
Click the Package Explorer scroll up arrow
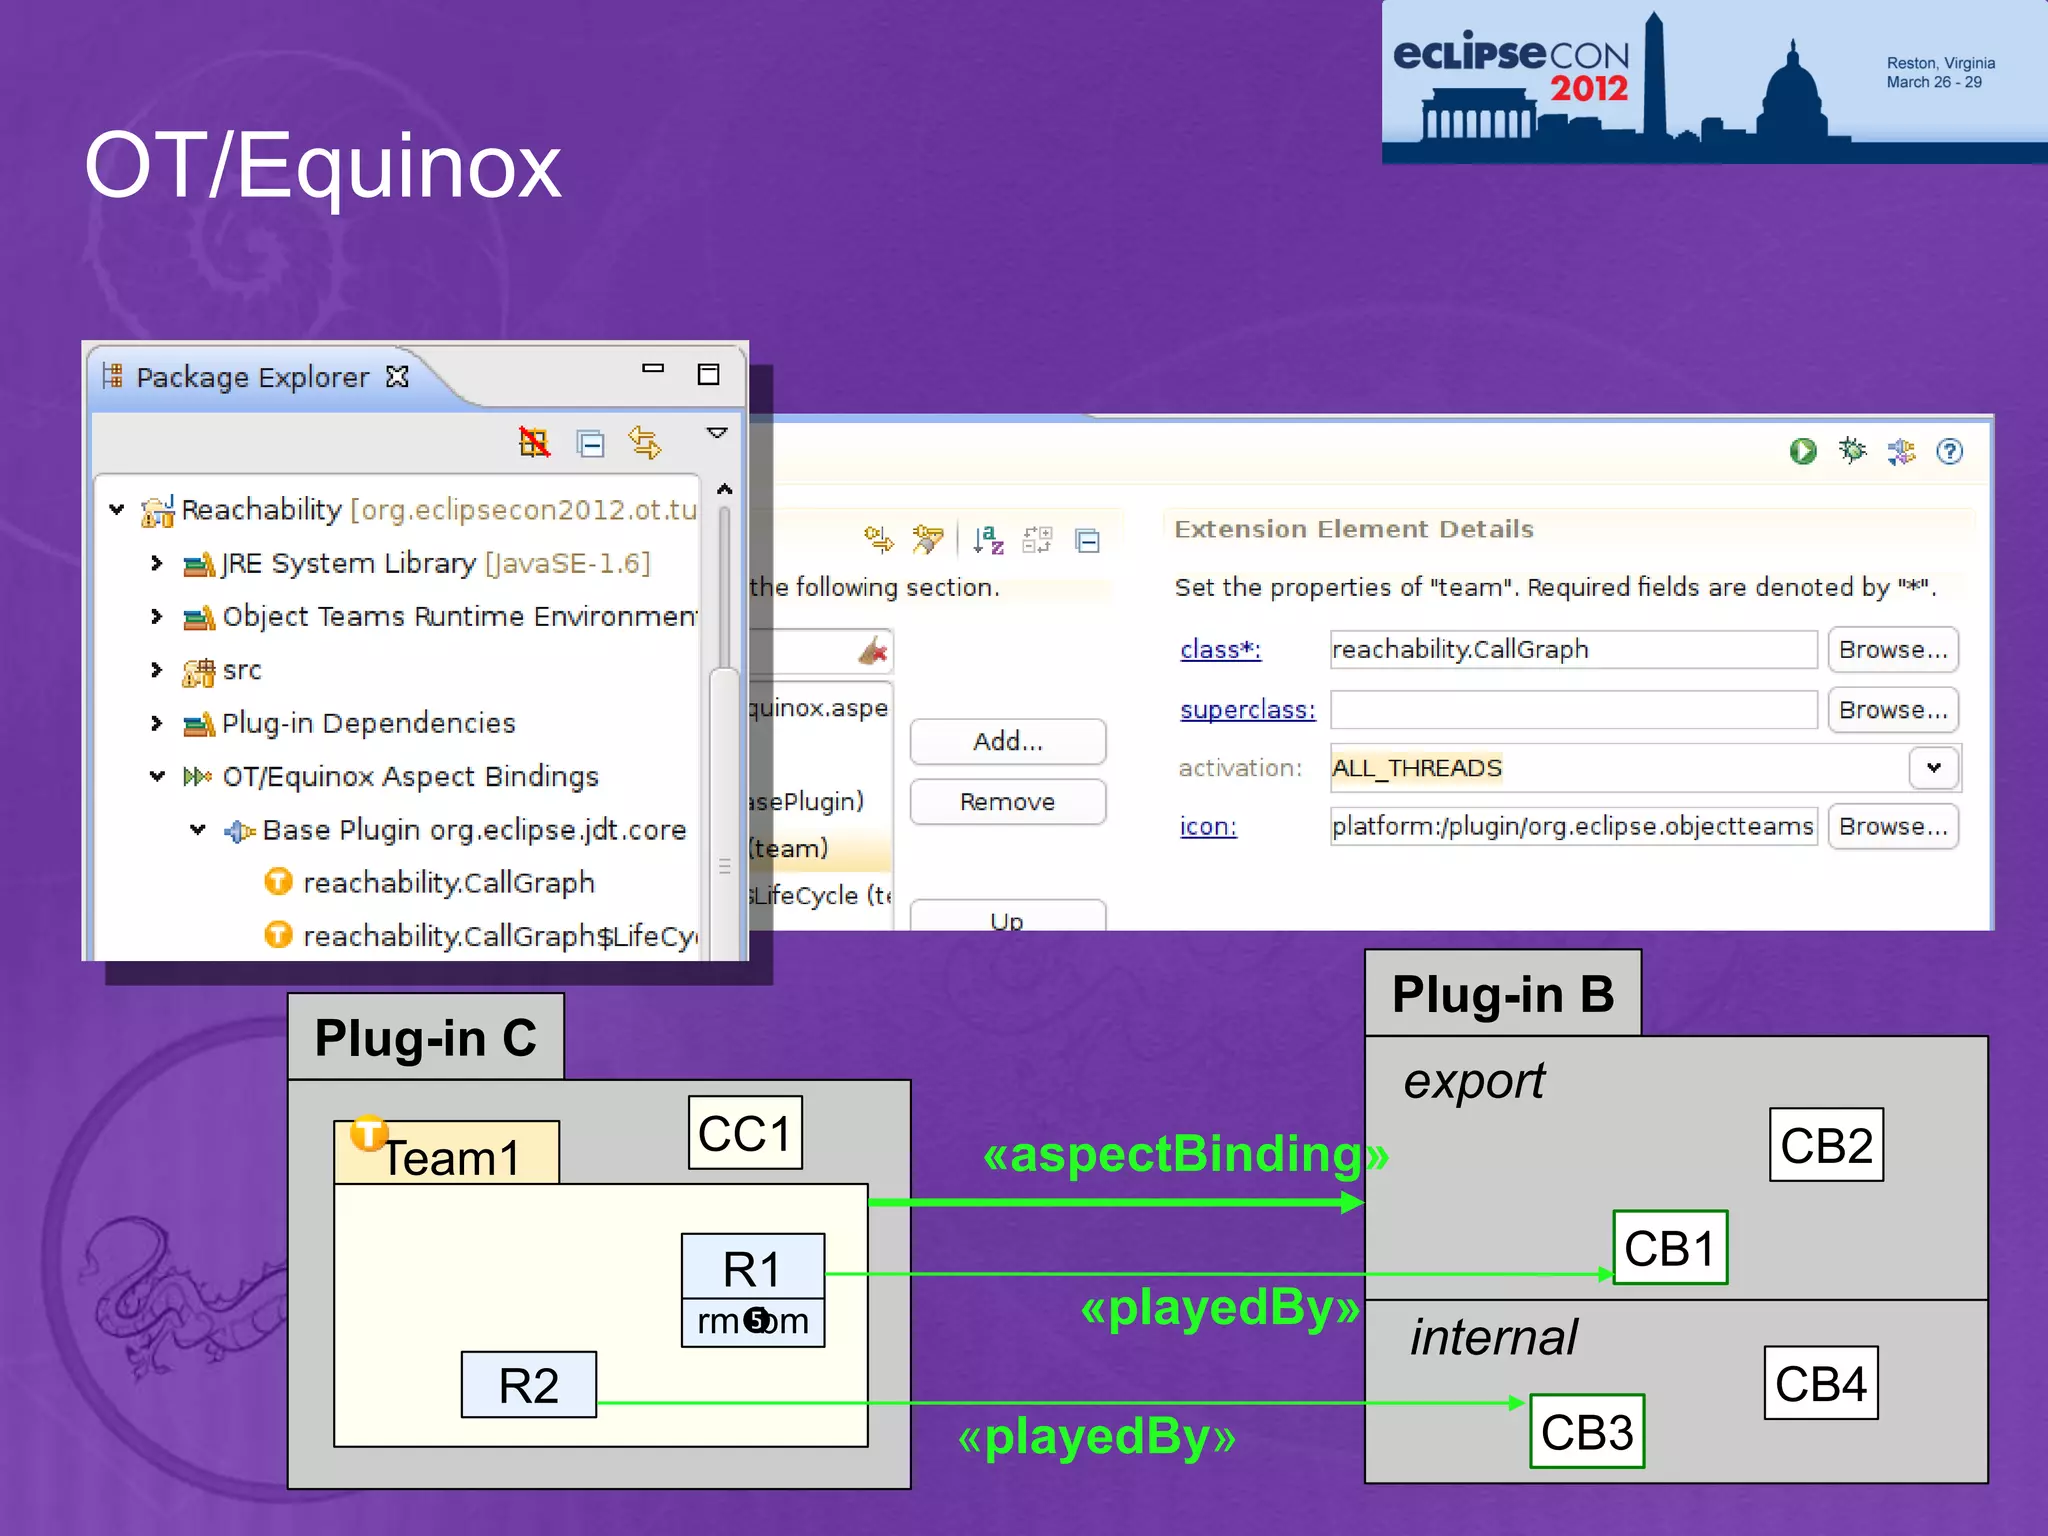pos(725,489)
